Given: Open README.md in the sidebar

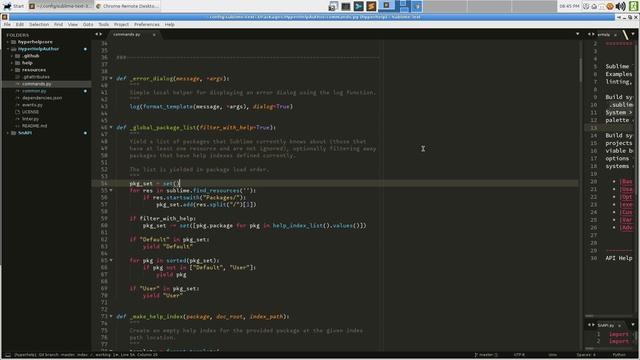Looking at the screenshot, I should [34, 126].
